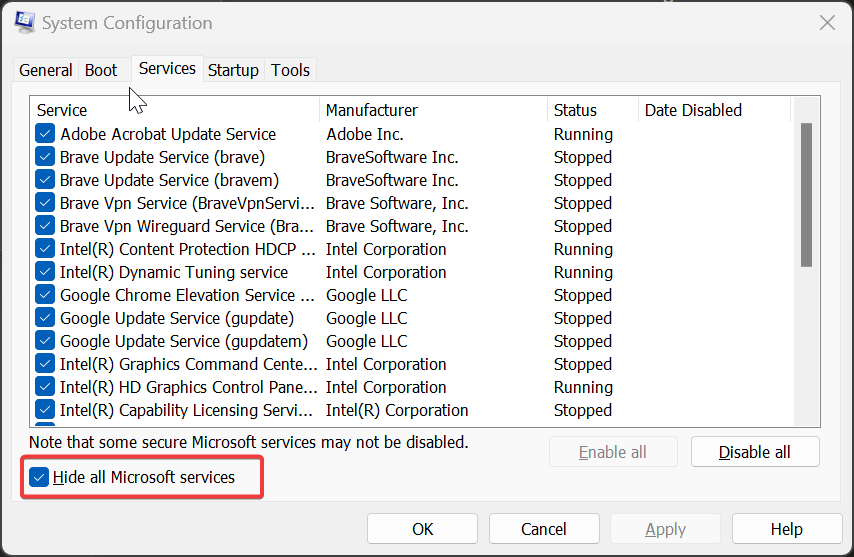Uncheck Adobe Acrobat Update Service

pos(45,134)
